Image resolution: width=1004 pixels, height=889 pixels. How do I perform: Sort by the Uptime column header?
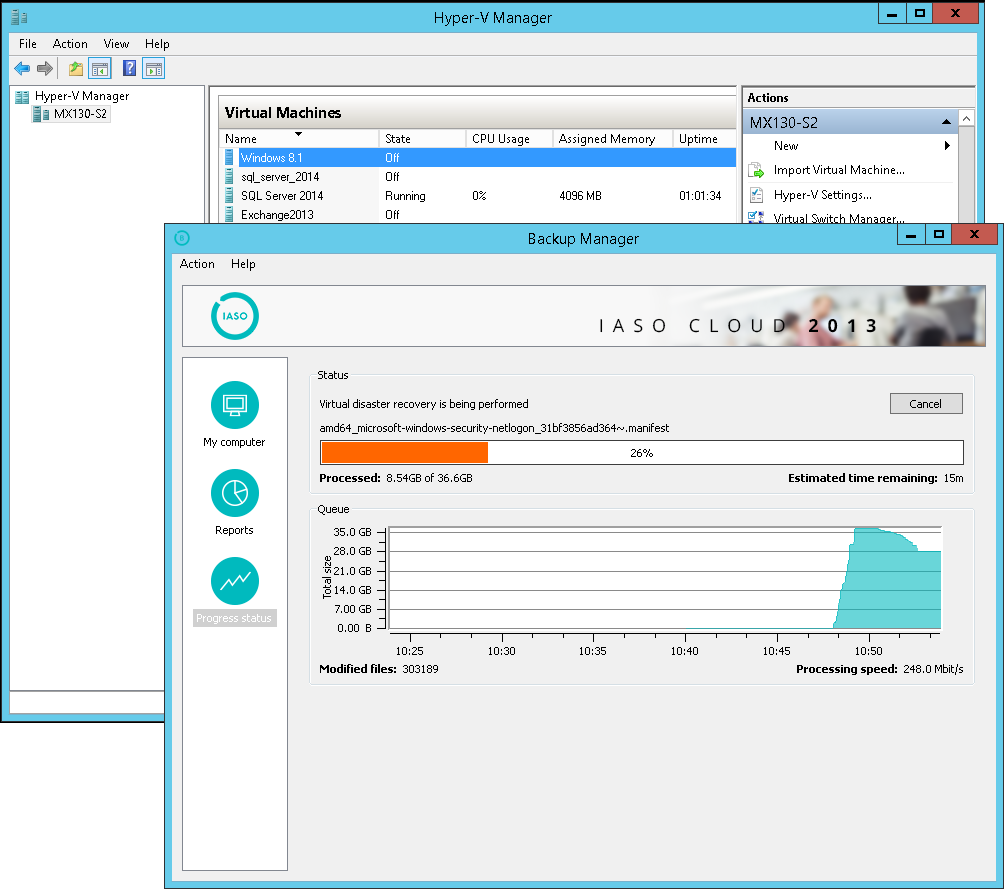(704, 139)
